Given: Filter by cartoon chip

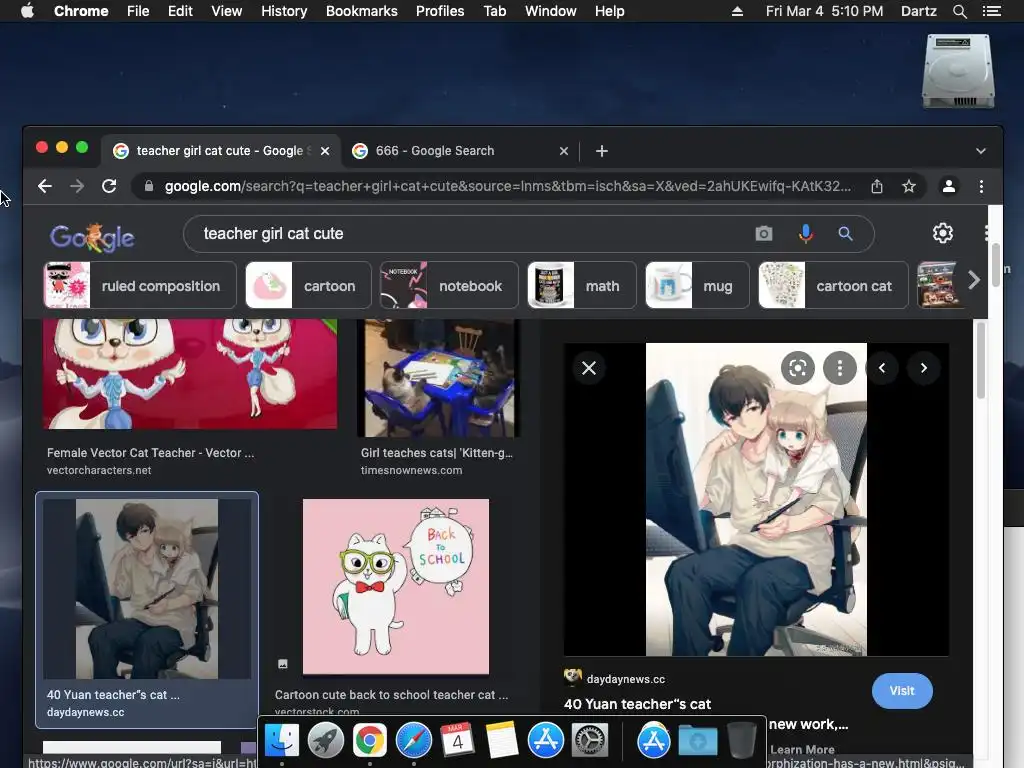Looking at the screenshot, I should point(308,285).
